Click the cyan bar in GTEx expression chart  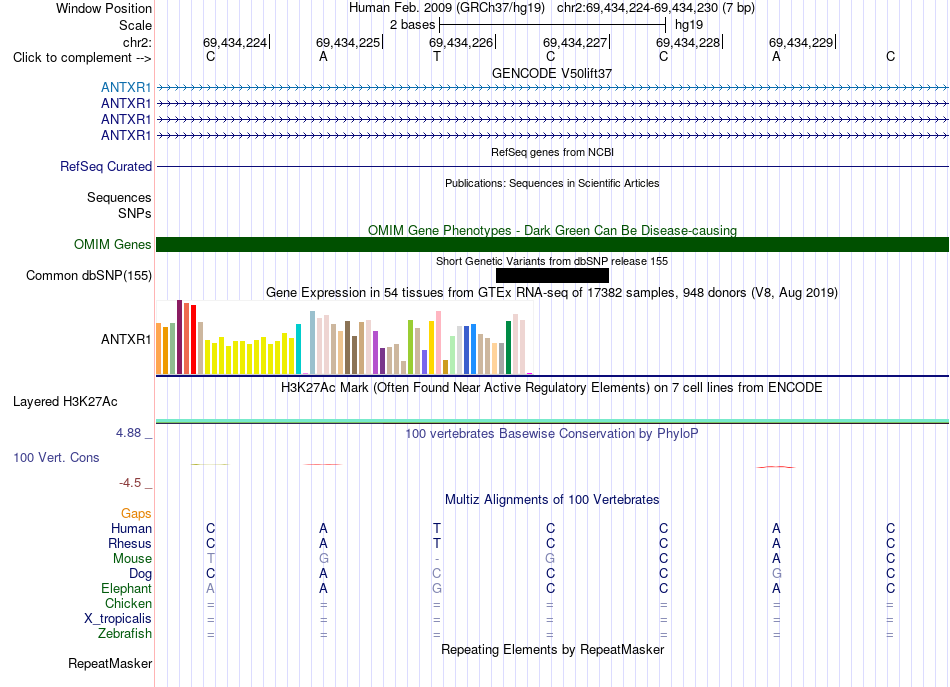pyautogui.click(x=298, y=349)
